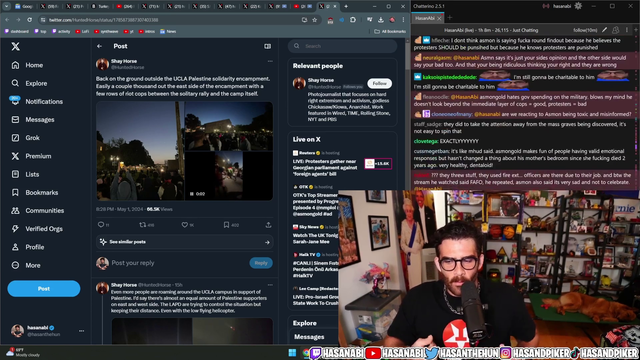Bookmark this page with the star icon
The image size is (640, 360).
point(315,20)
